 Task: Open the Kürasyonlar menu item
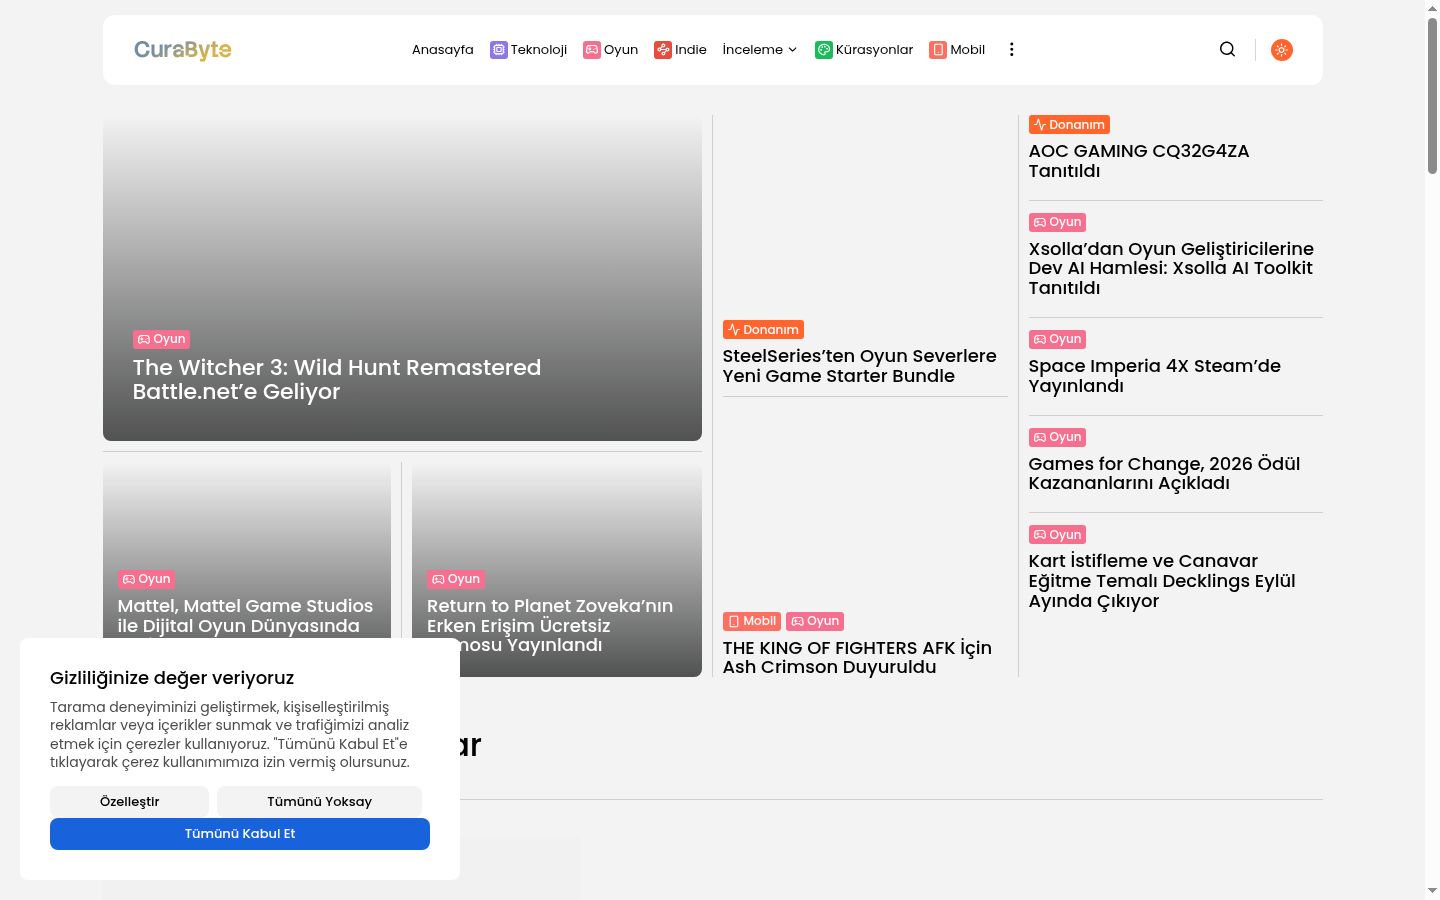[864, 50]
